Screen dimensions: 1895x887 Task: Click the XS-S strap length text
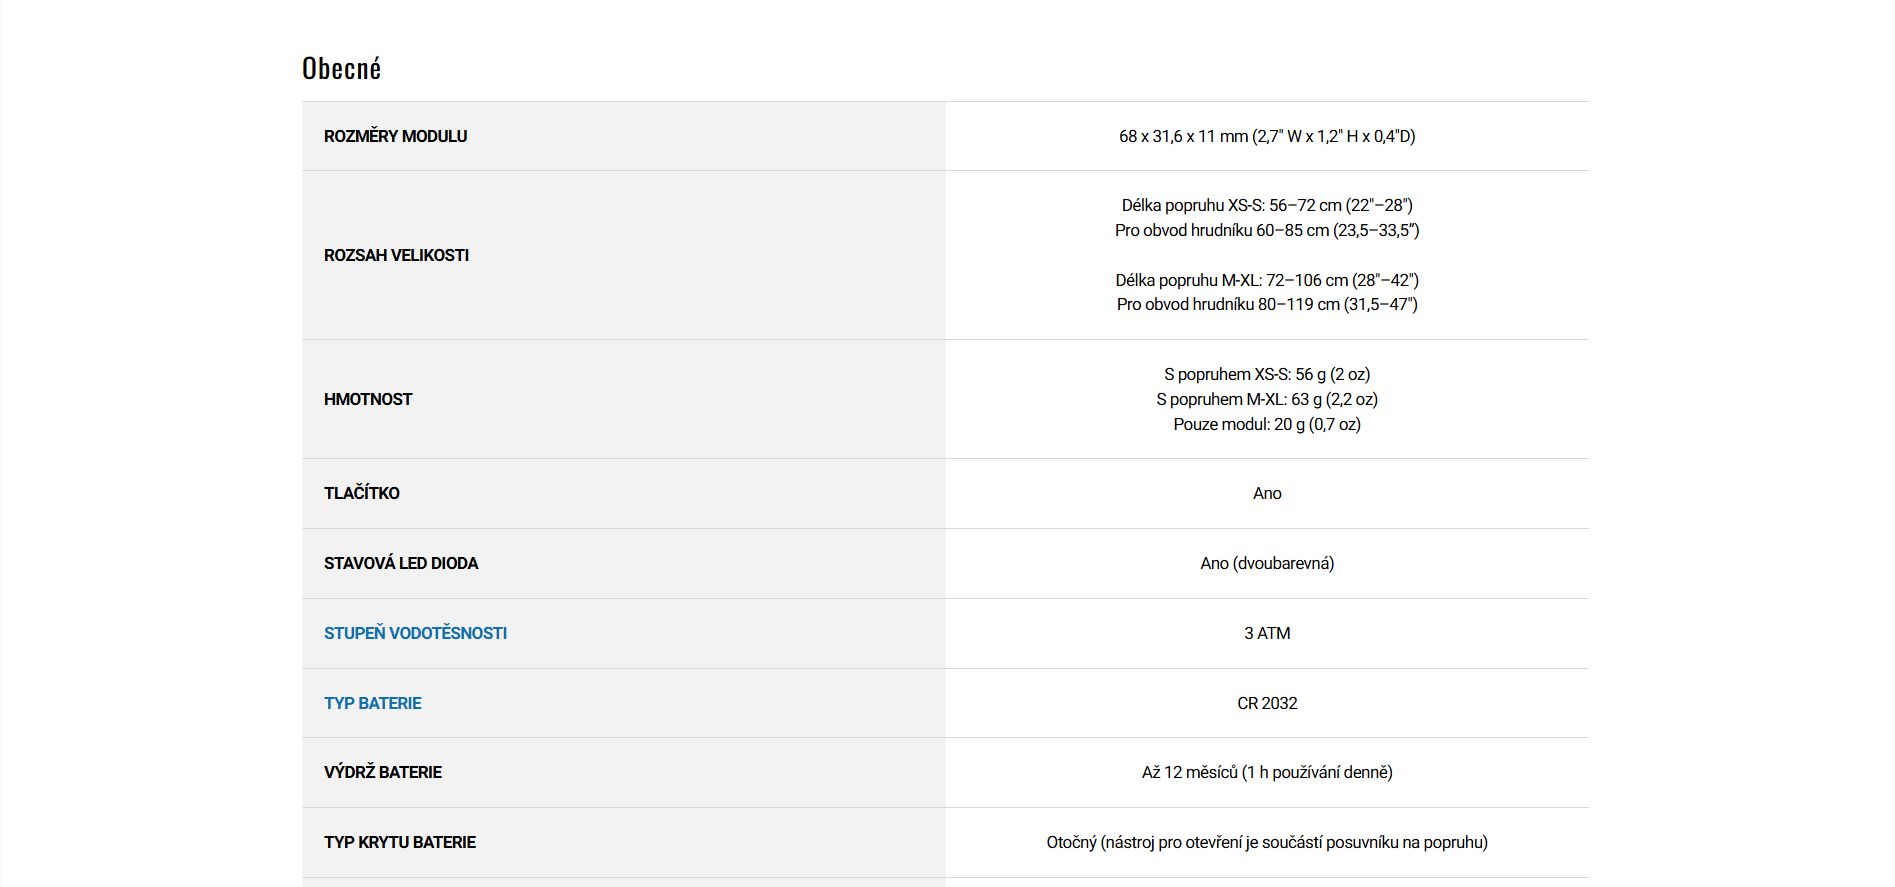coord(1266,205)
